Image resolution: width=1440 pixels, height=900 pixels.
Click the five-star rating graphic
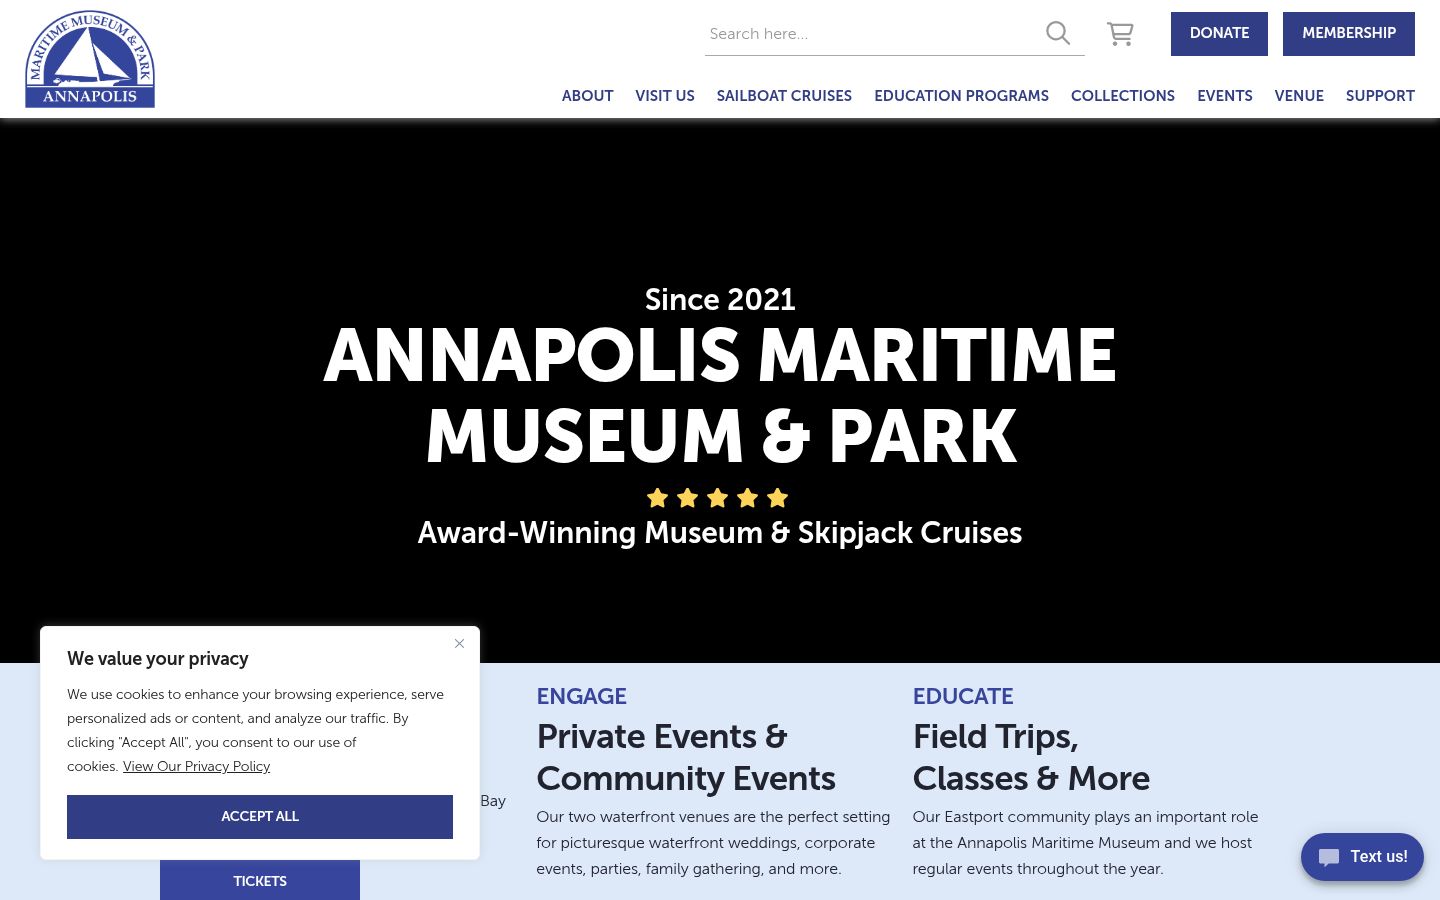point(718,498)
